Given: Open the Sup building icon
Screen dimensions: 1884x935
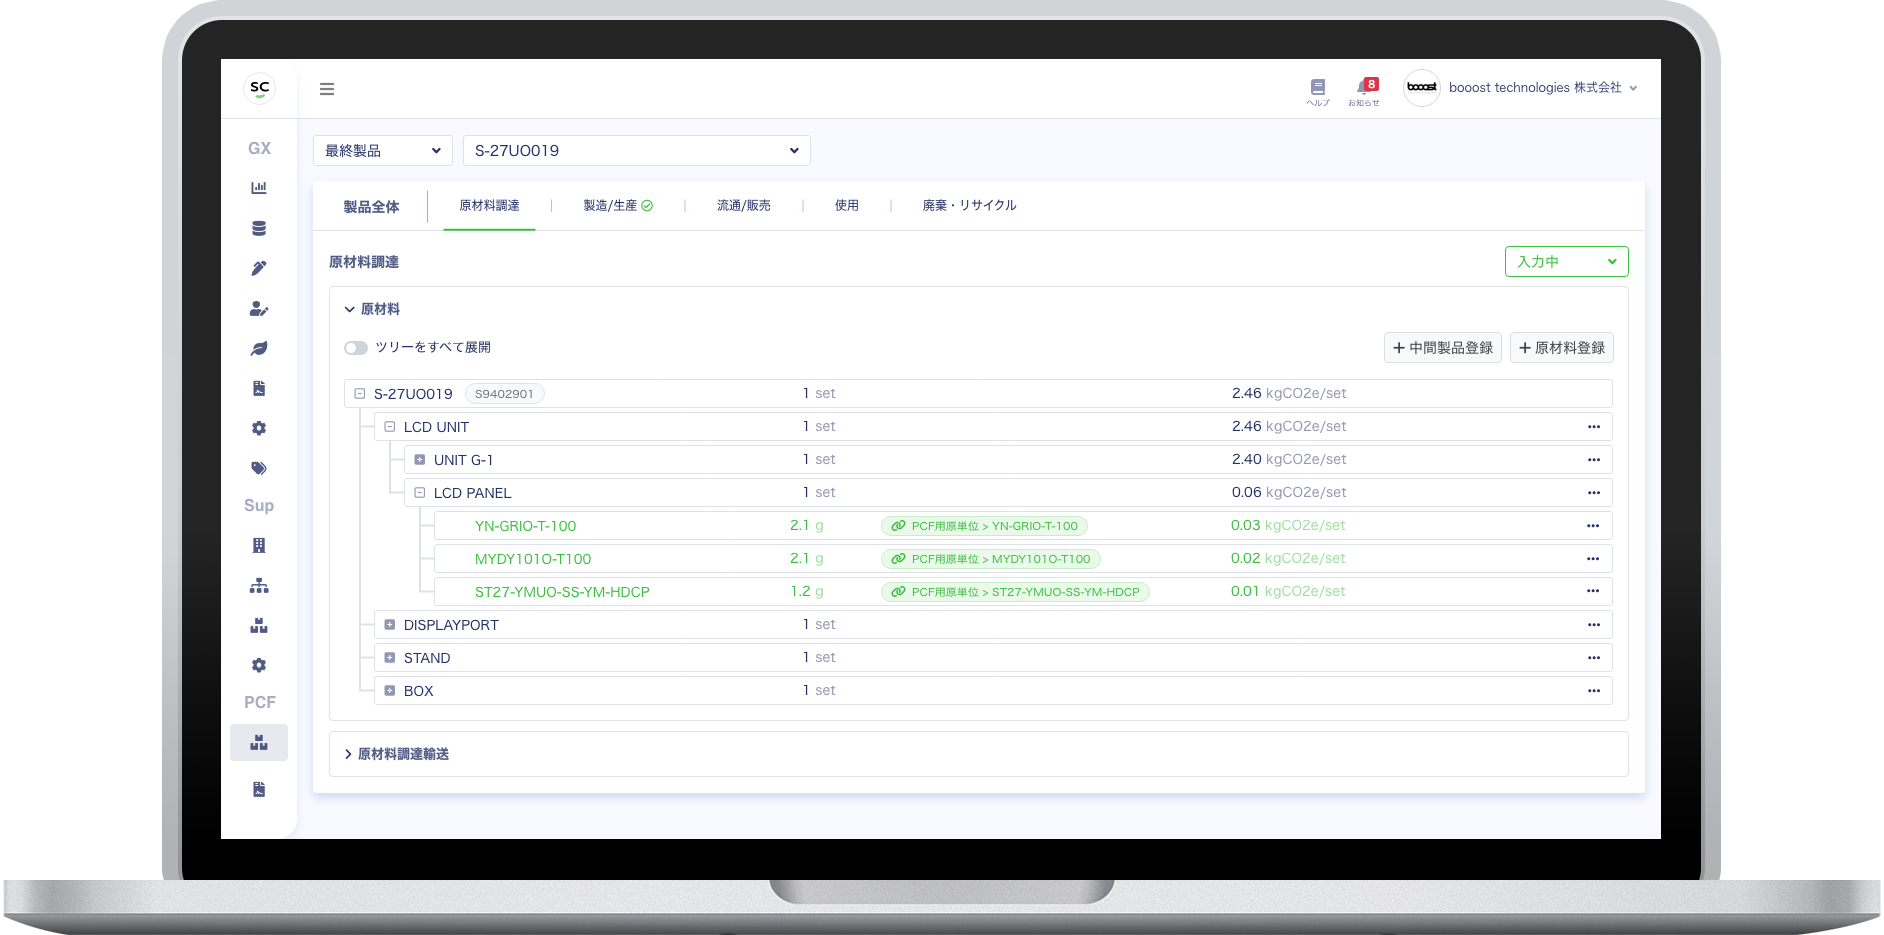Looking at the screenshot, I should click(x=259, y=545).
